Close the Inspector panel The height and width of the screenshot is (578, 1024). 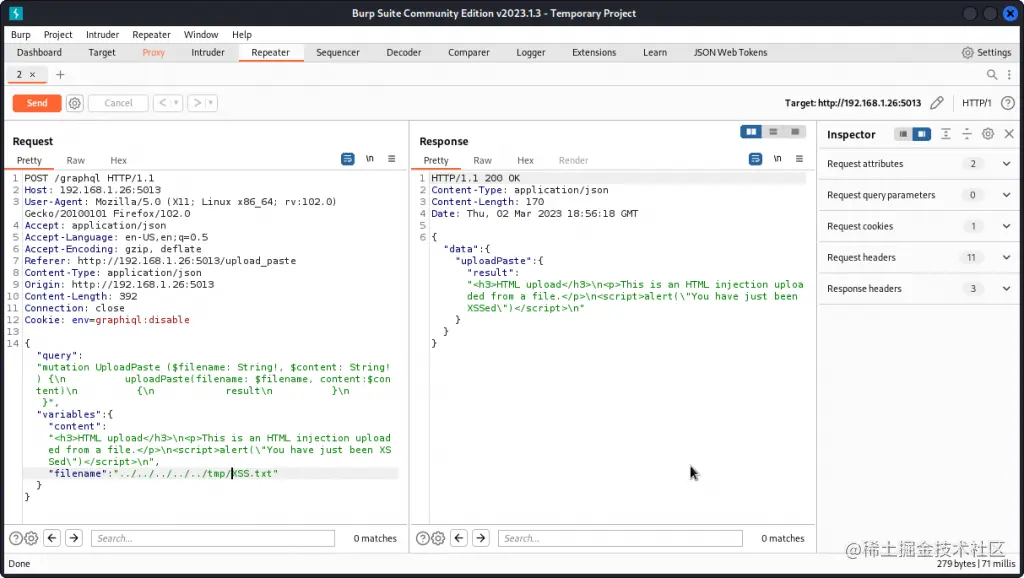[1009, 134]
